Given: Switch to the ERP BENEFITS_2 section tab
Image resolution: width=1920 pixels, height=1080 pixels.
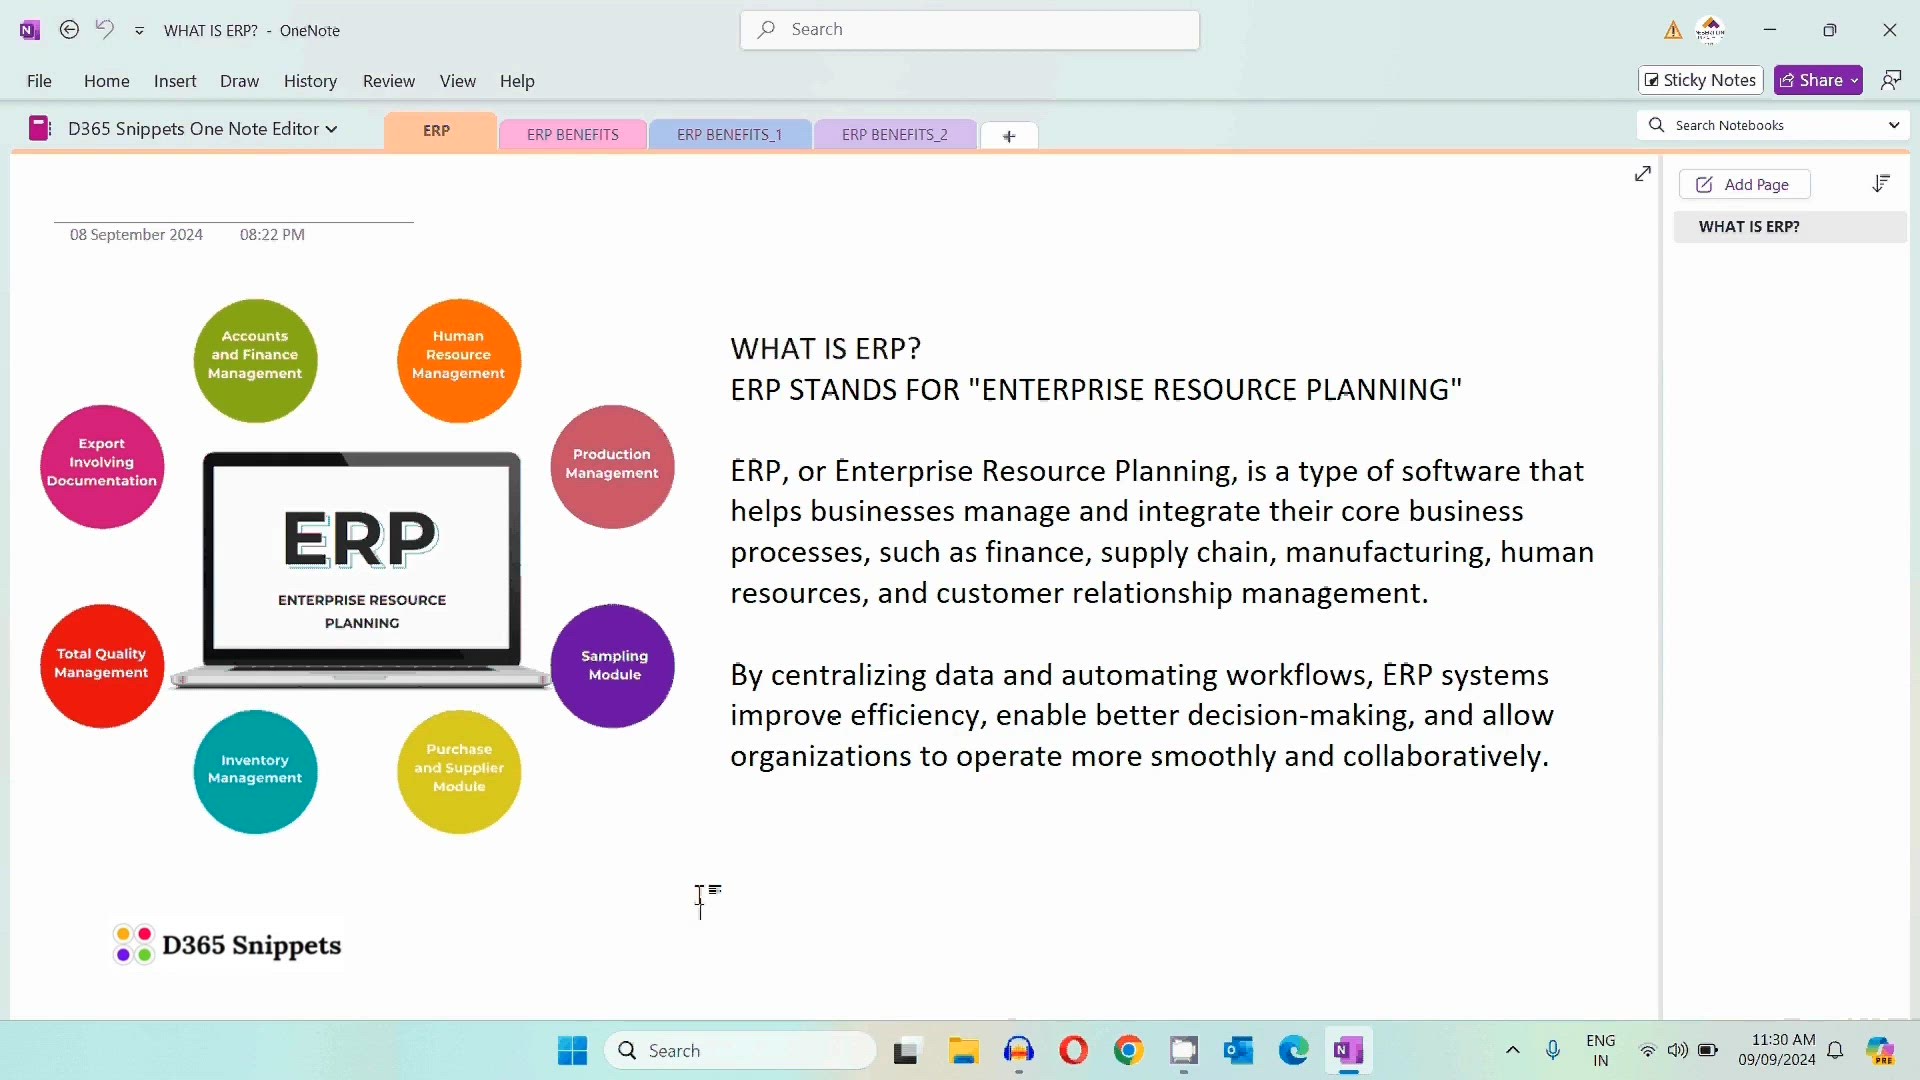Looking at the screenshot, I should [x=894, y=134].
